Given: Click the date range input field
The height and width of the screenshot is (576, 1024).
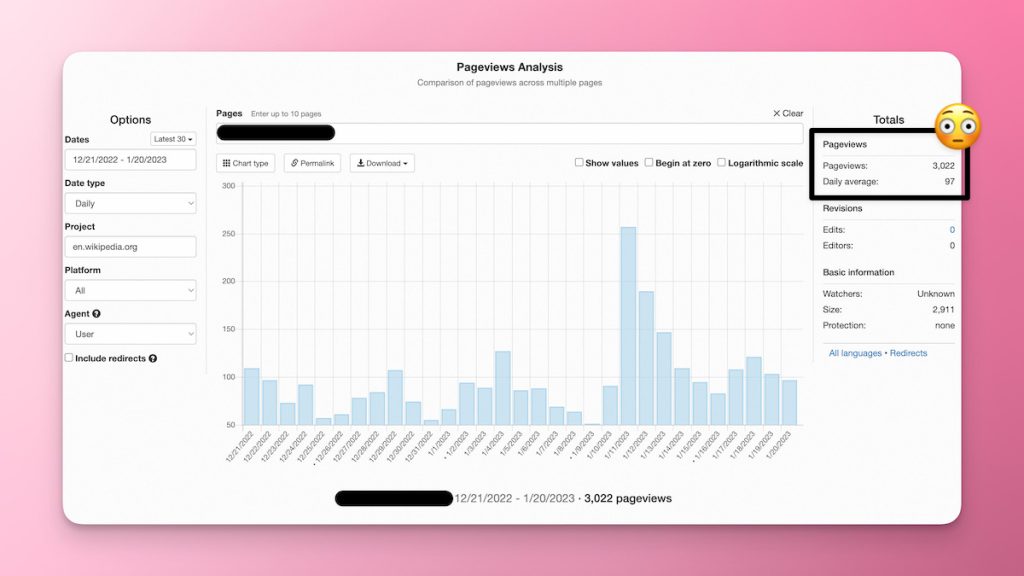Looking at the screenshot, I should [130, 159].
